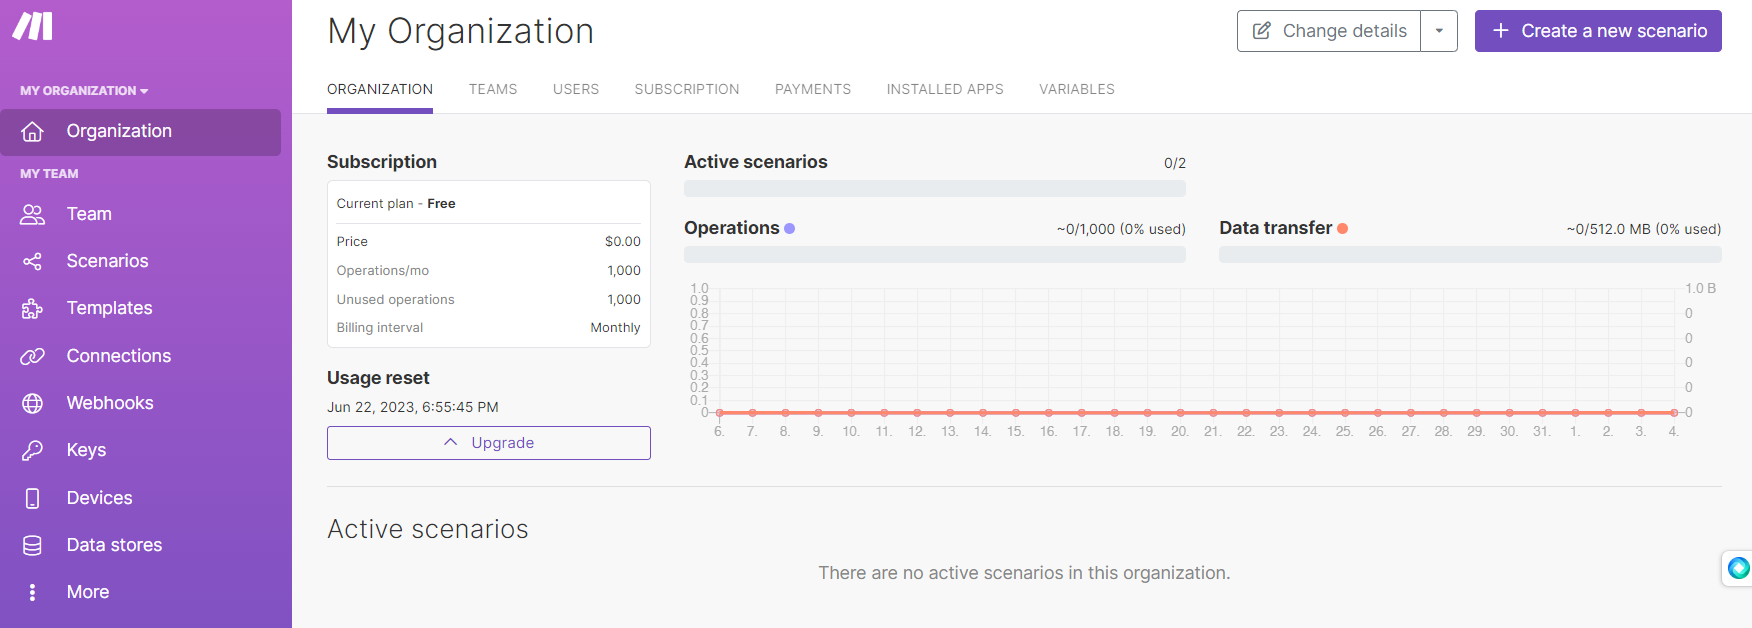The image size is (1752, 628).
Task: Click the Billing interval 'Monthly' value
Action: point(615,327)
